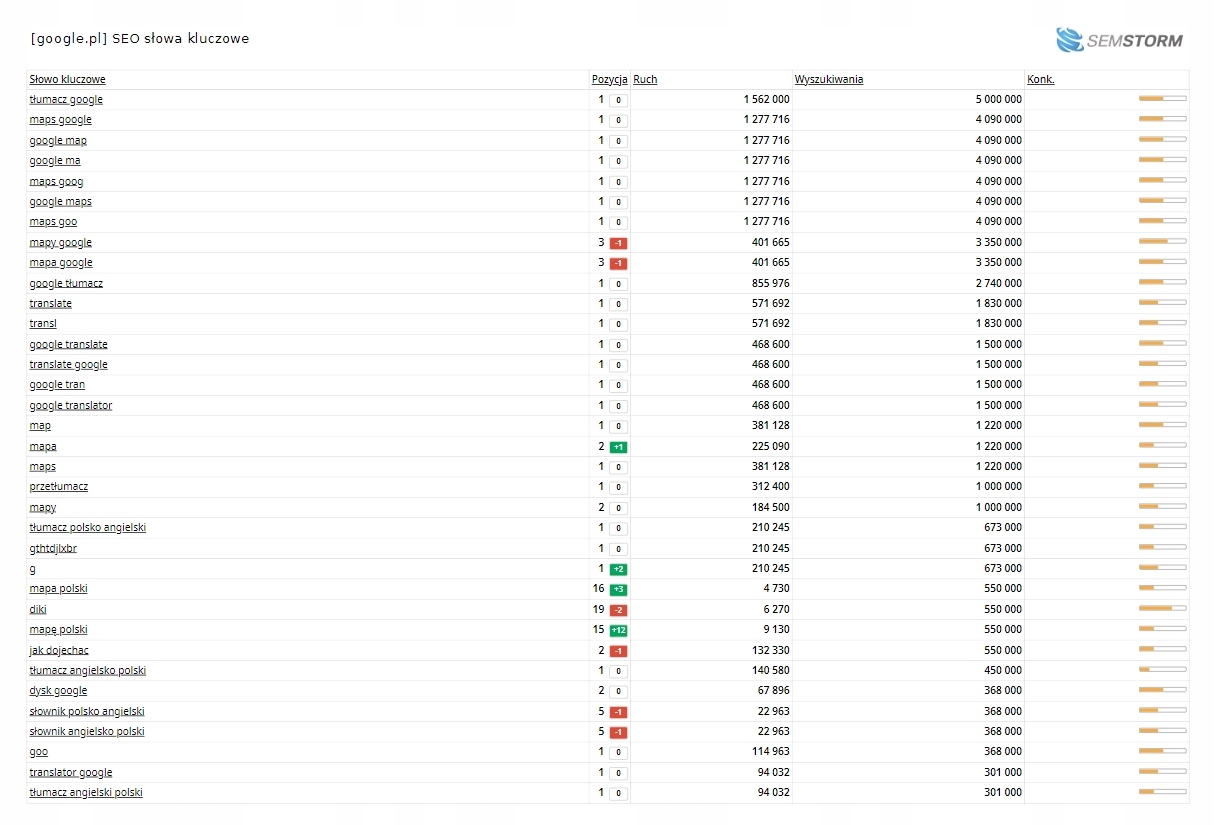Click -1 badge in słownik angielsko polski row
This screenshot has height=825, width=1215.
(618, 732)
